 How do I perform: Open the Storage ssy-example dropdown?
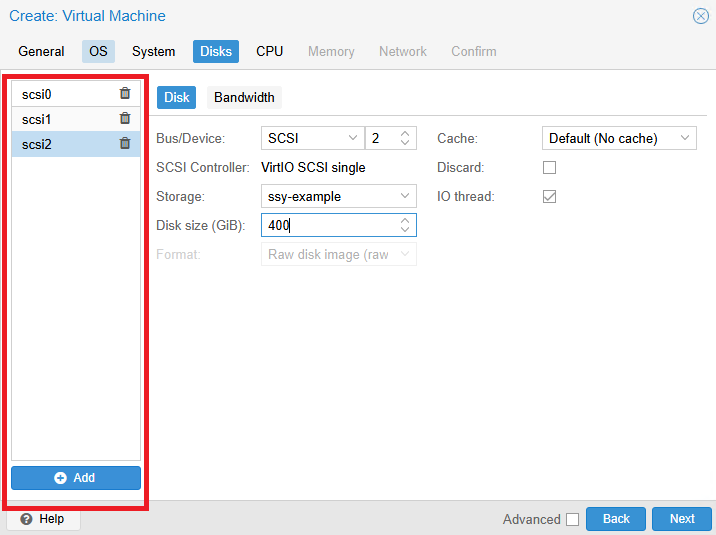[338, 197]
